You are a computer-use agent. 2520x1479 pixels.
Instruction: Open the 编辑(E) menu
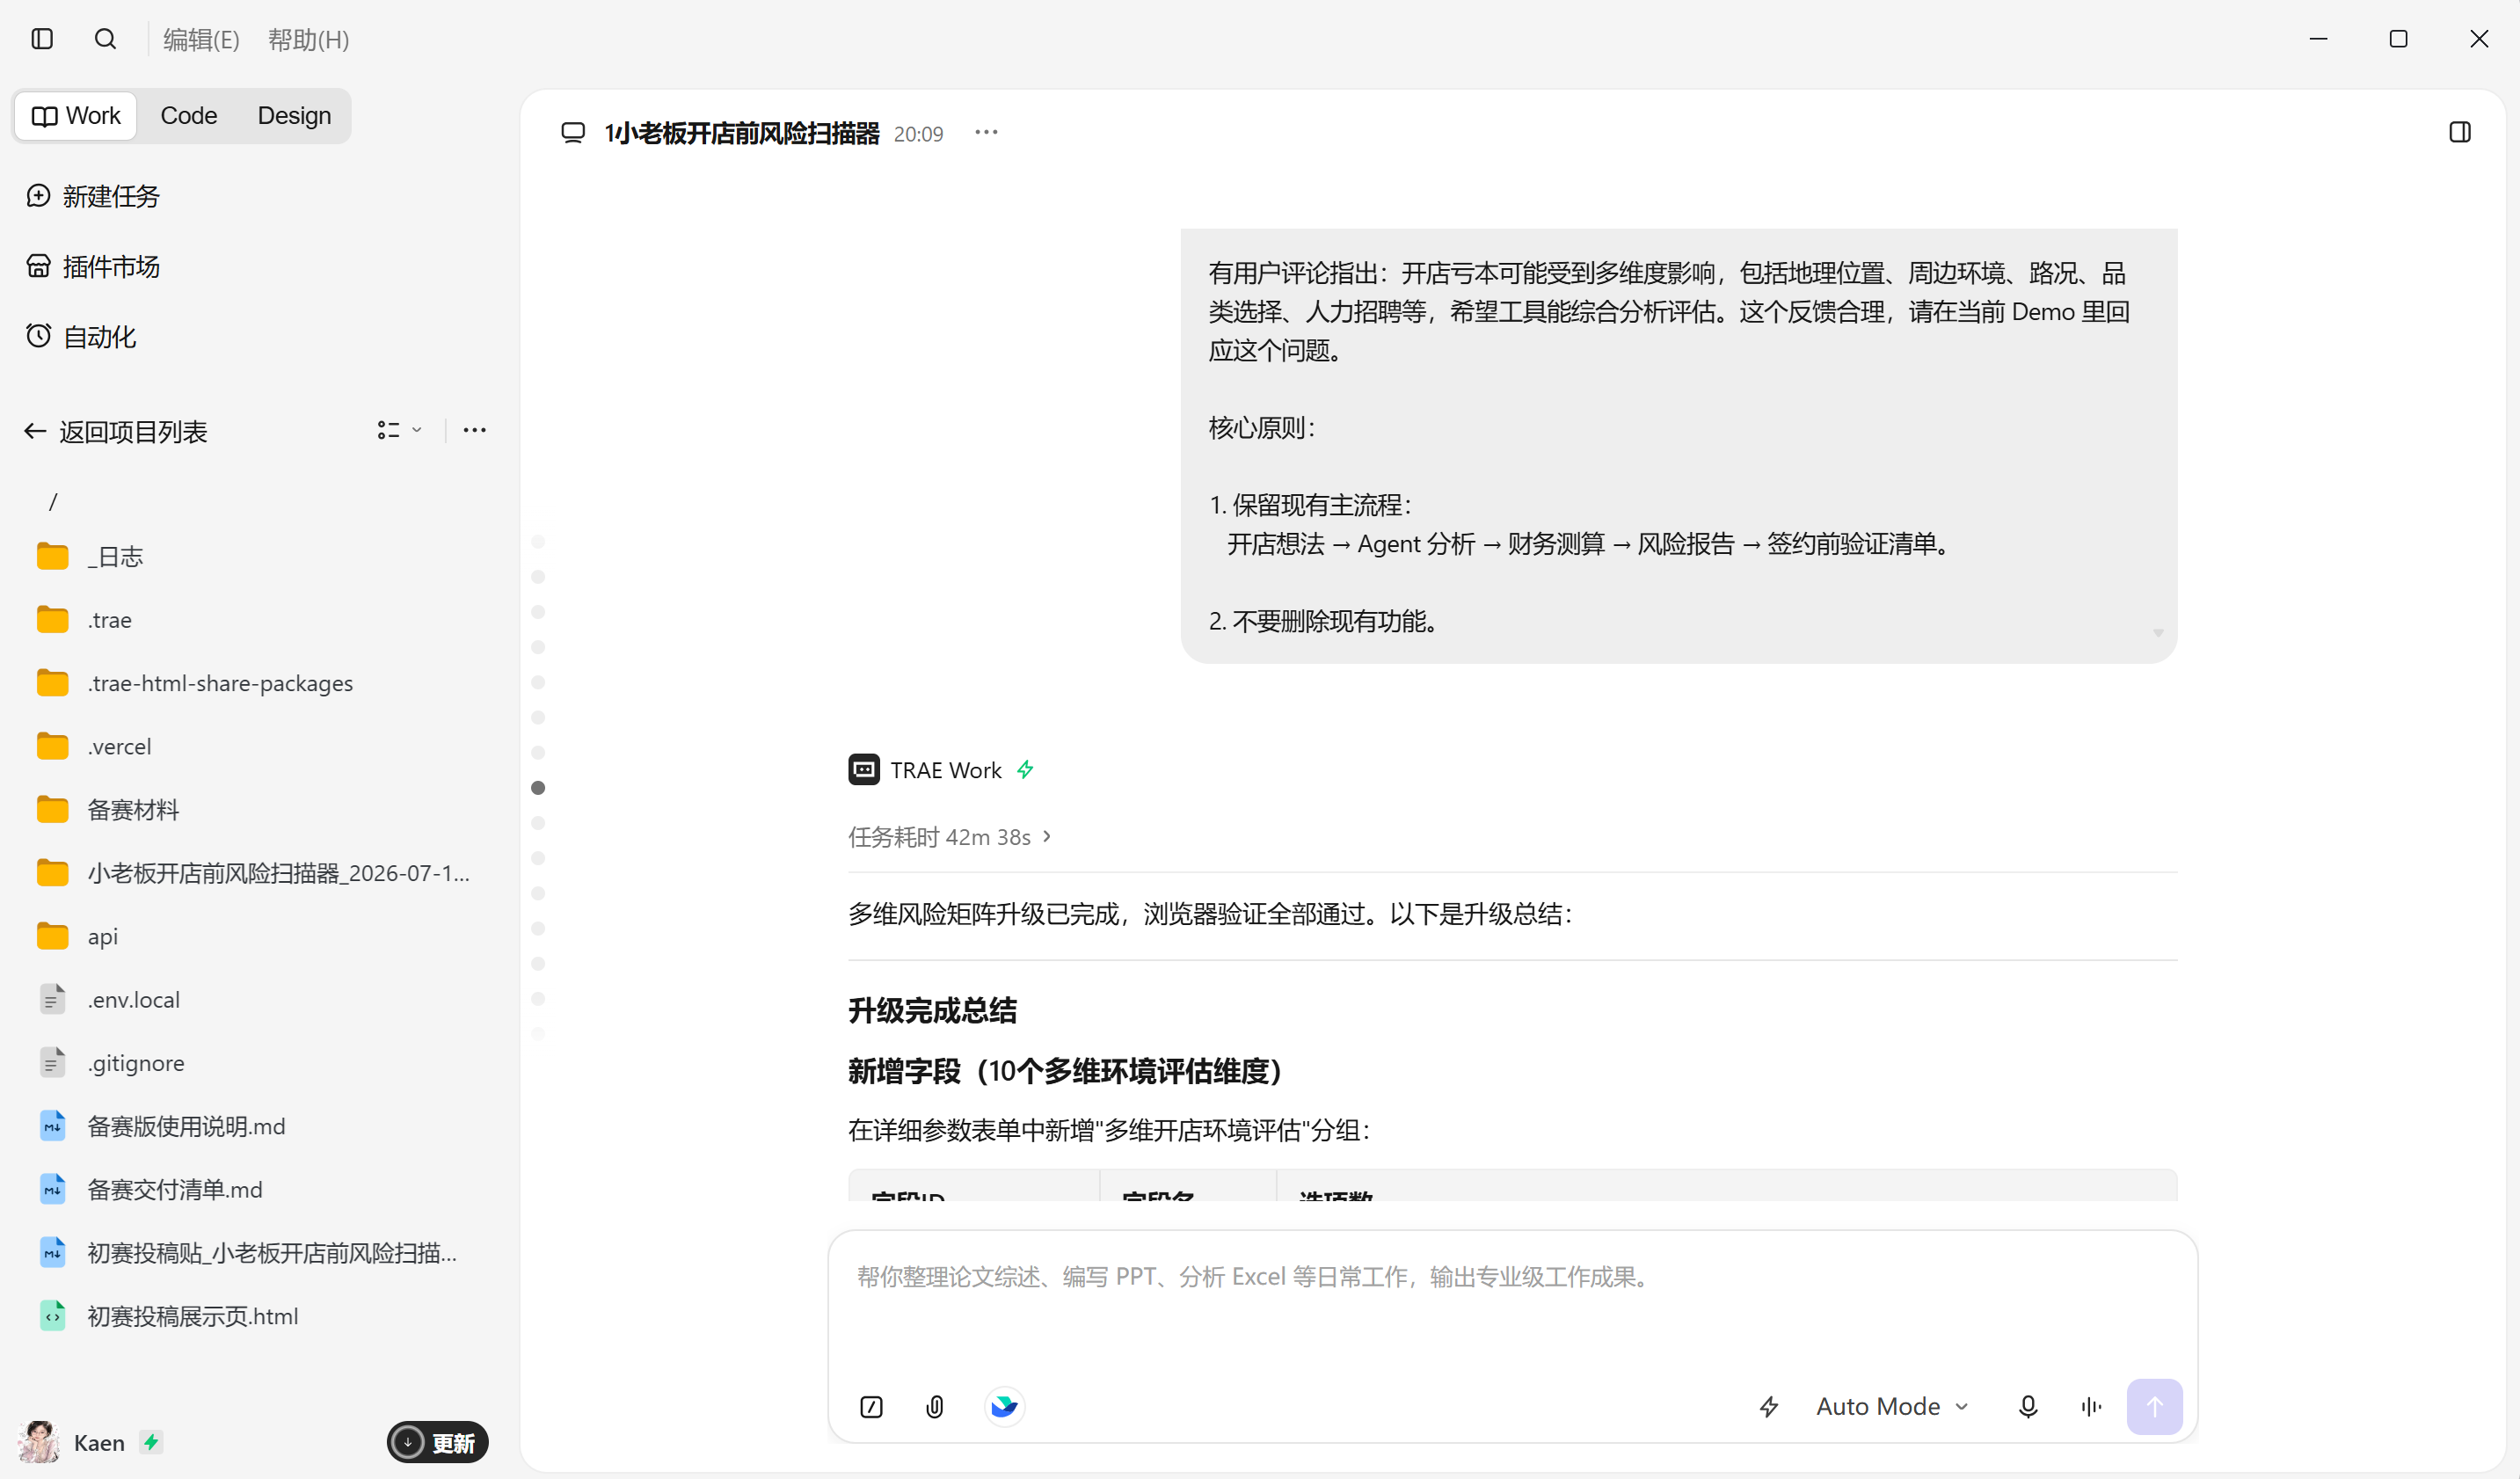[201, 40]
